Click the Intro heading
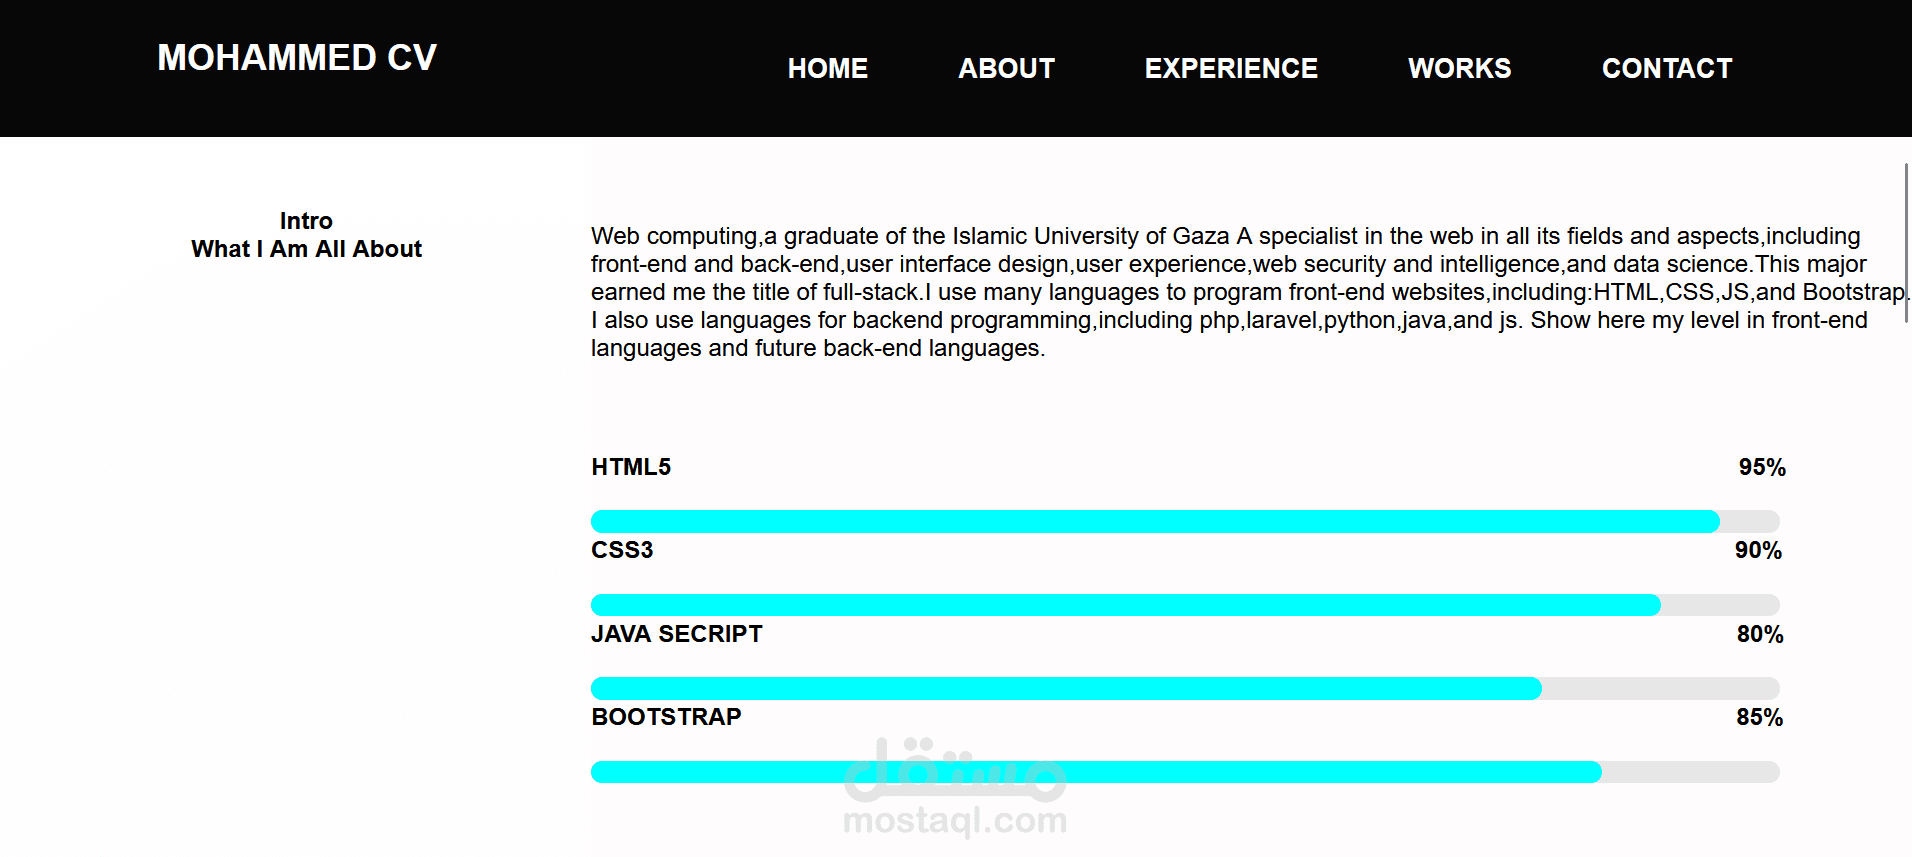The image size is (1912, 857). [x=306, y=221]
